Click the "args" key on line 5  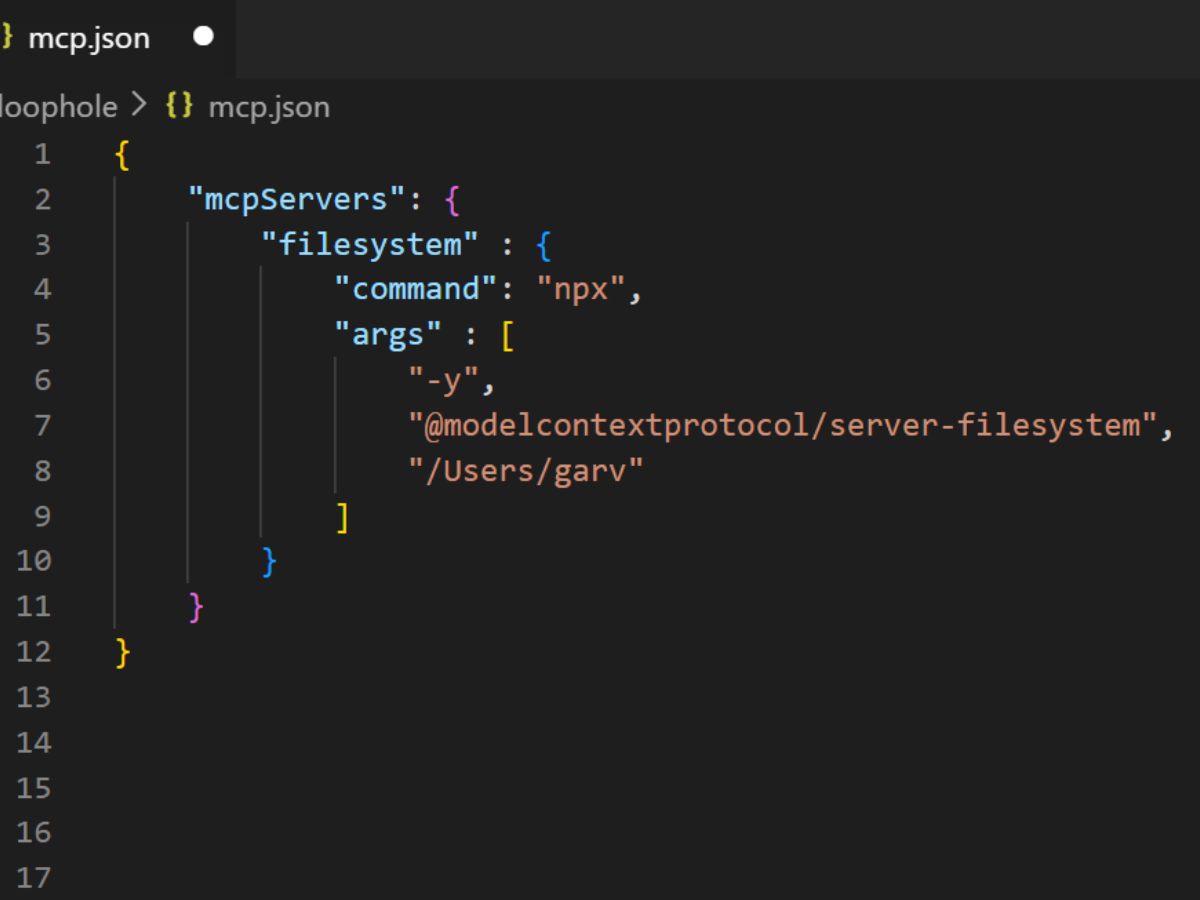388,335
